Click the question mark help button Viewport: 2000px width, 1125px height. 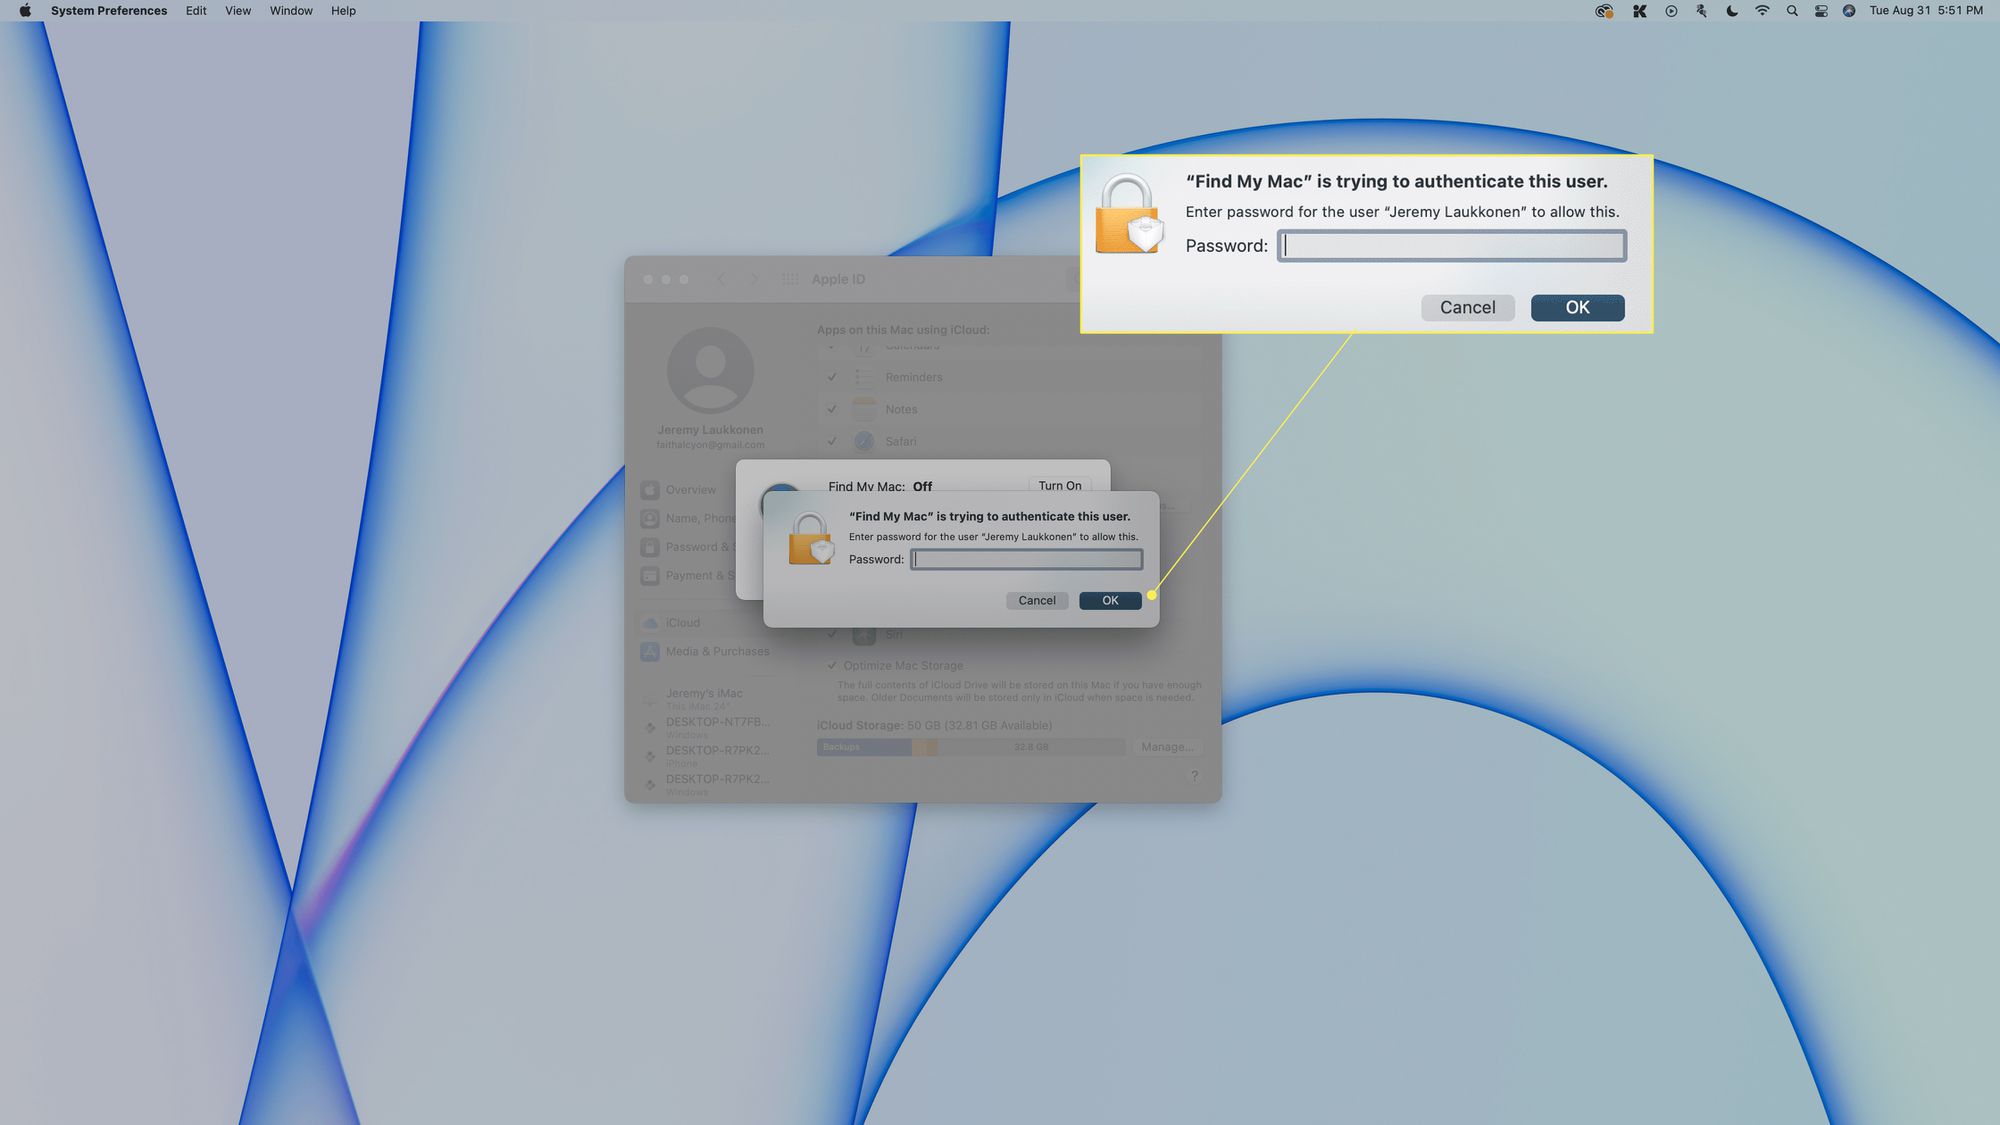coord(1193,776)
